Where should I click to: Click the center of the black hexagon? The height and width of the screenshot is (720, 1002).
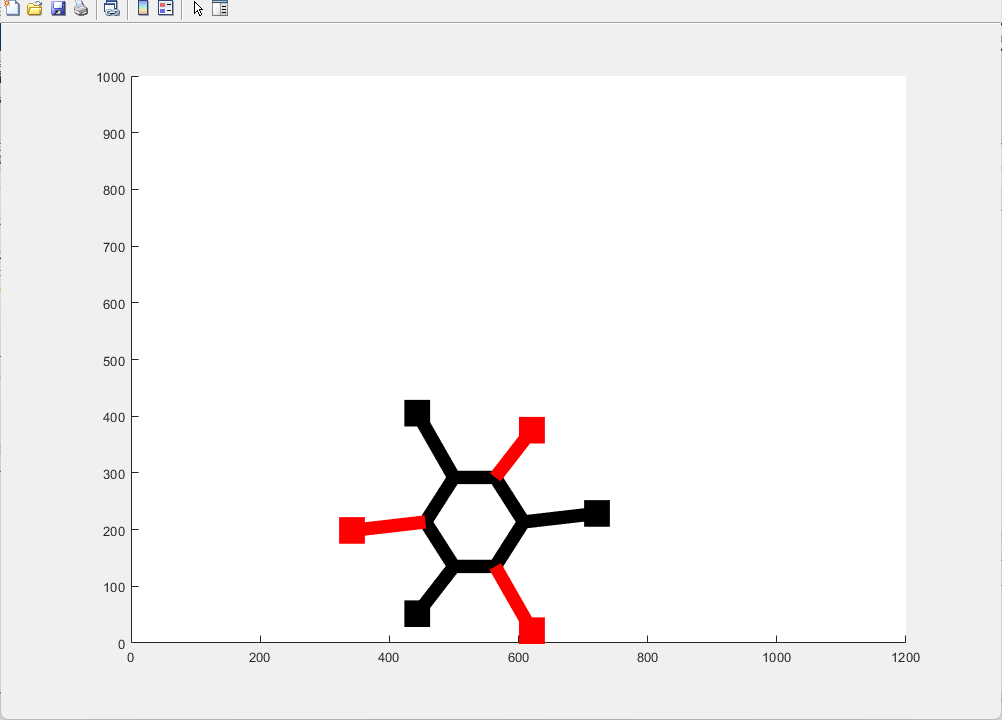pyautogui.click(x=475, y=522)
